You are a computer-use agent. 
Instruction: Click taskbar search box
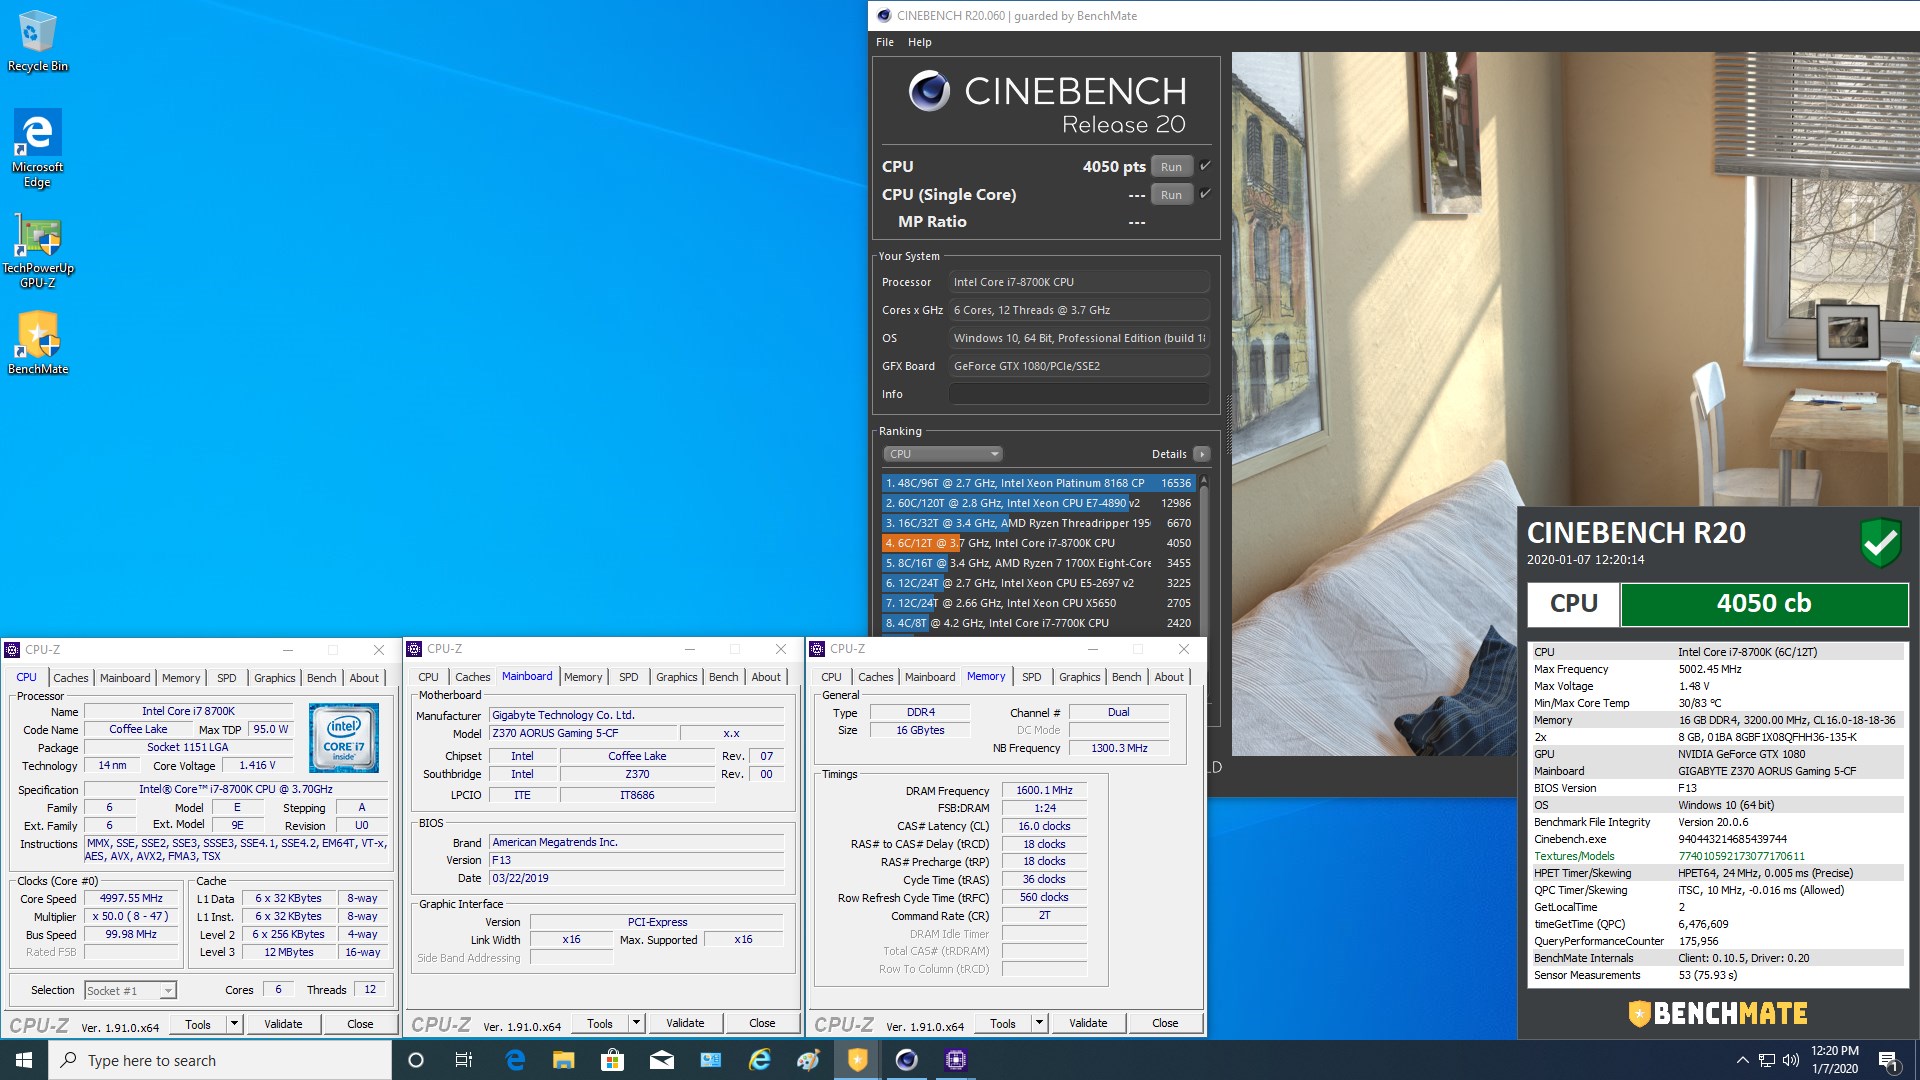click(220, 1060)
